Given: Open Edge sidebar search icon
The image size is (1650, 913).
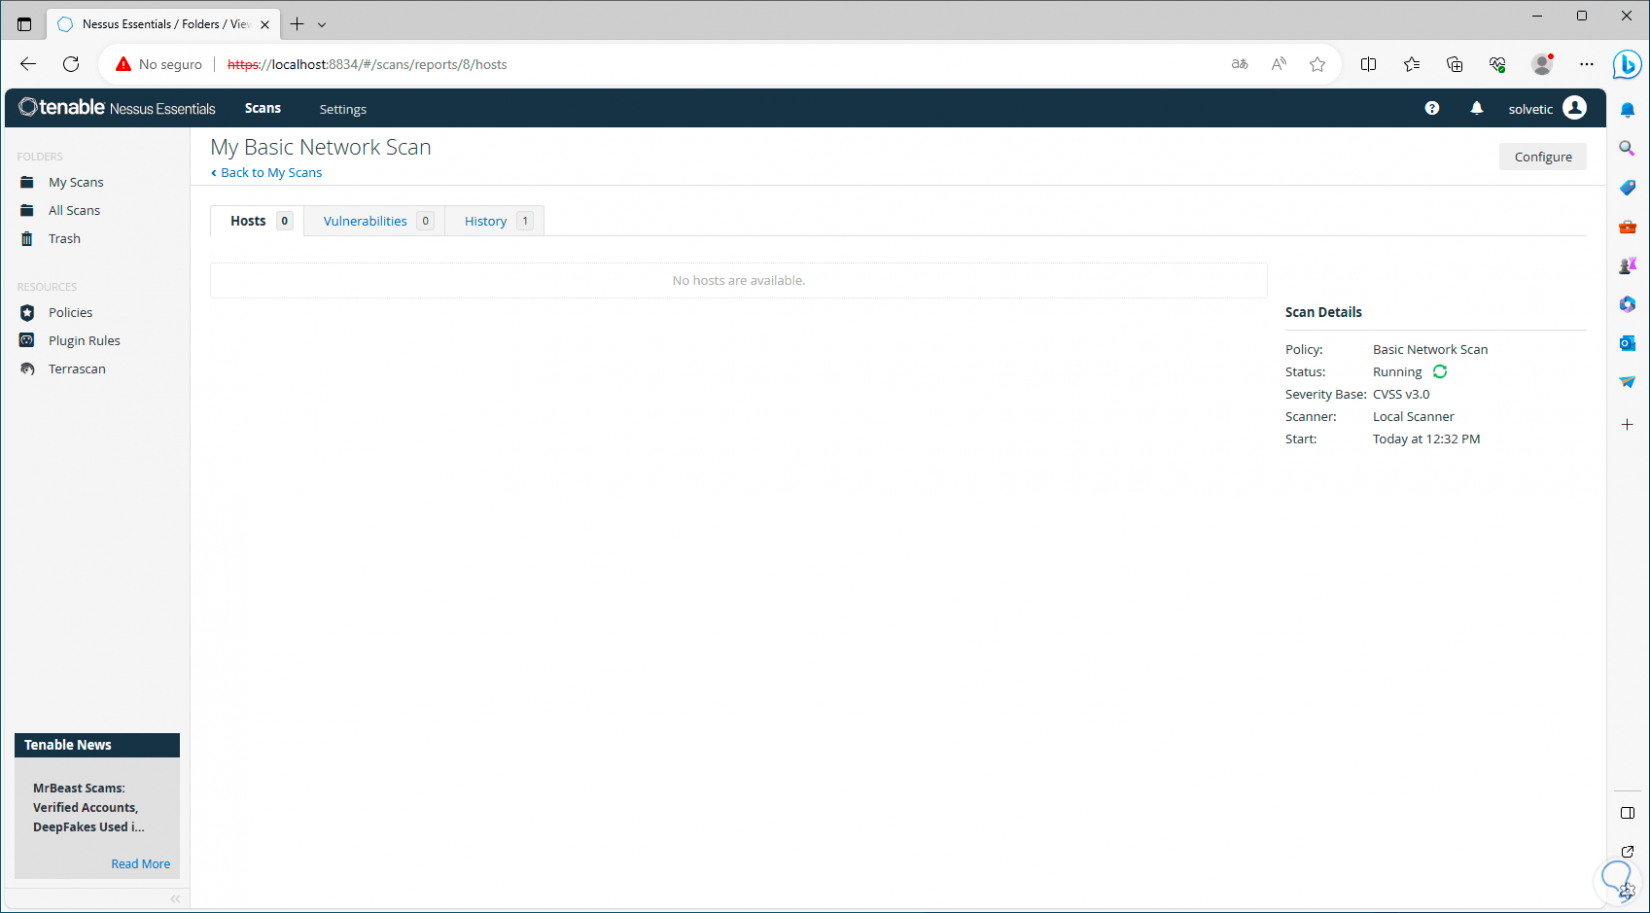Looking at the screenshot, I should tap(1628, 149).
